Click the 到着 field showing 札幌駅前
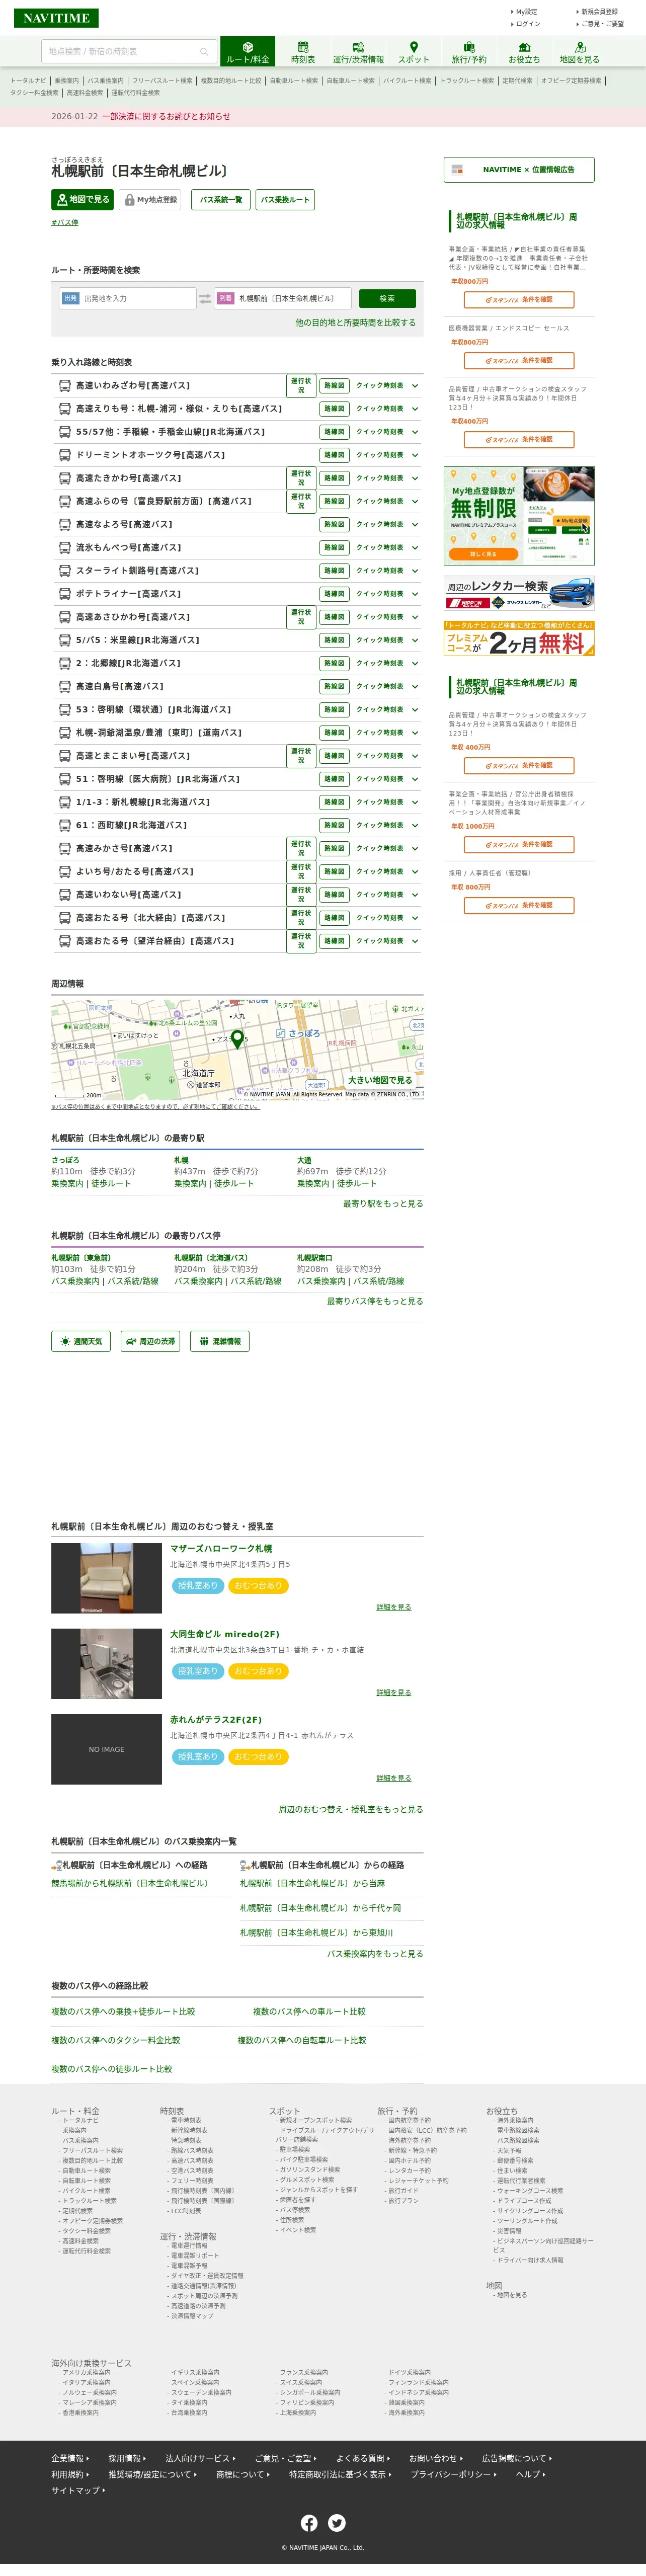 283,298
